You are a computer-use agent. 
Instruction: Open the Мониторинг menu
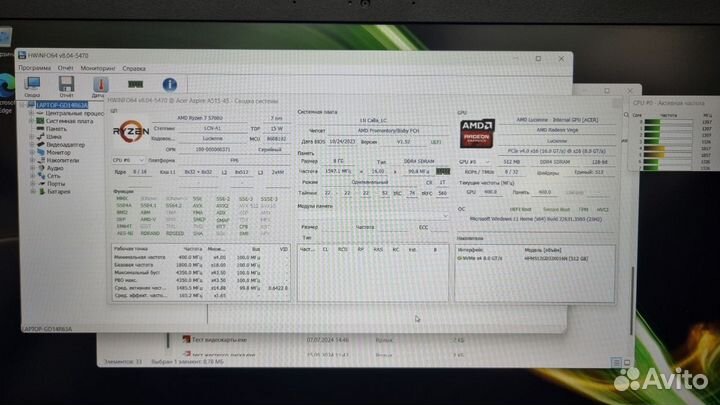click(98, 68)
